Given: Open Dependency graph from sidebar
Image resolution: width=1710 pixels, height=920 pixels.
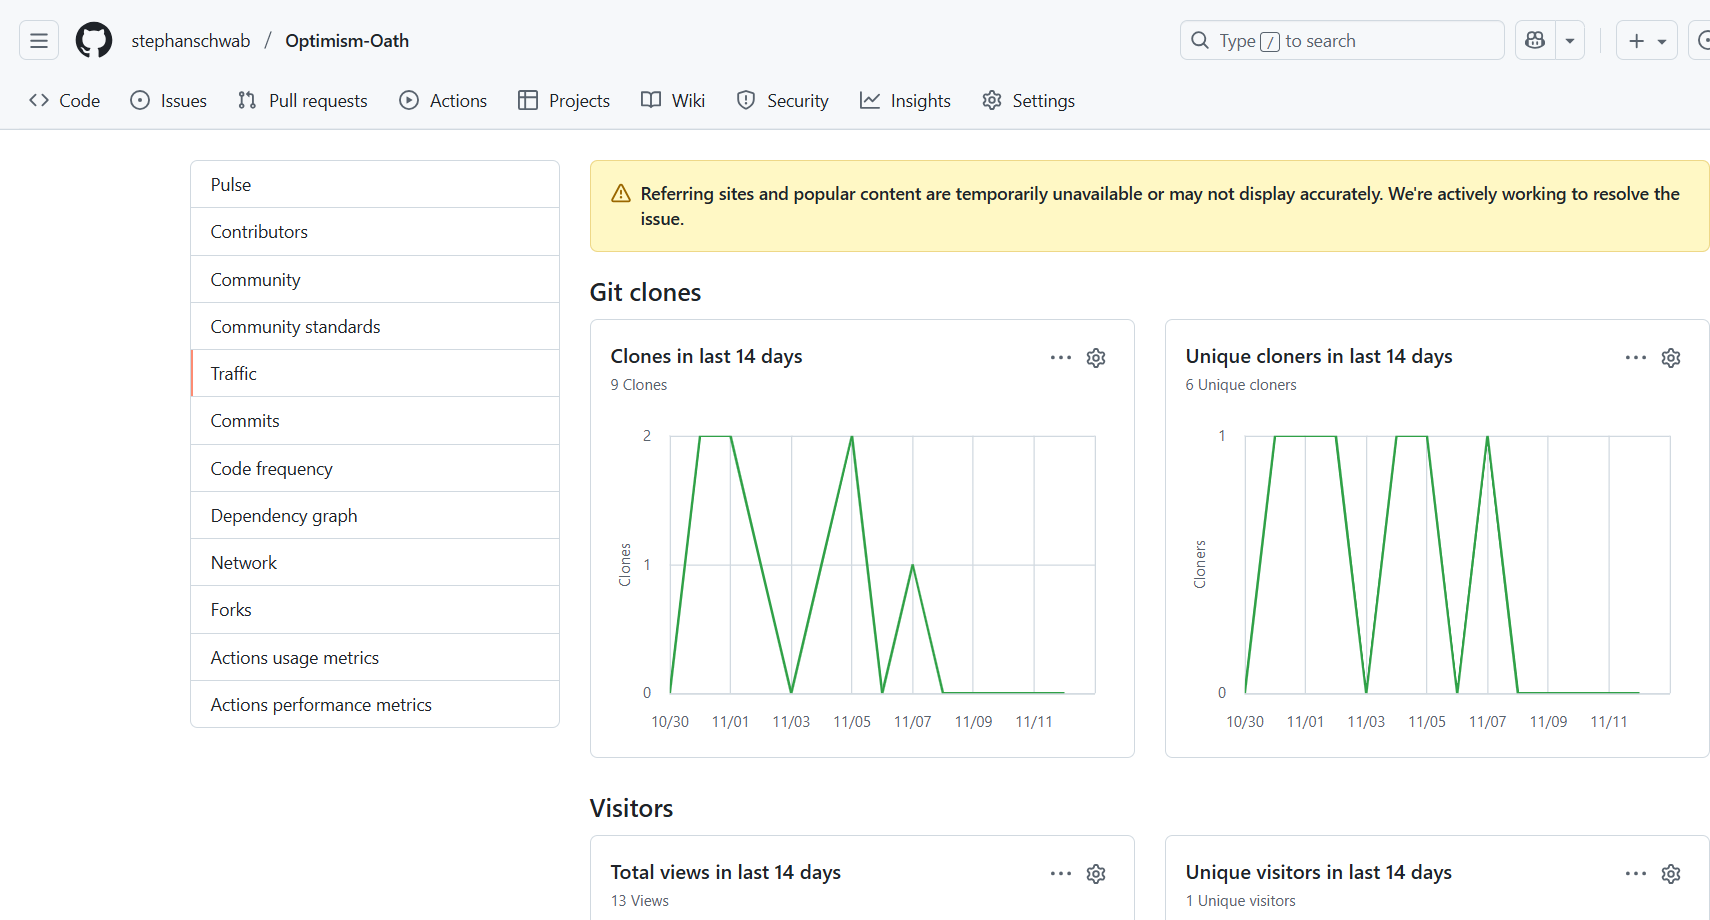Looking at the screenshot, I should coord(284,516).
